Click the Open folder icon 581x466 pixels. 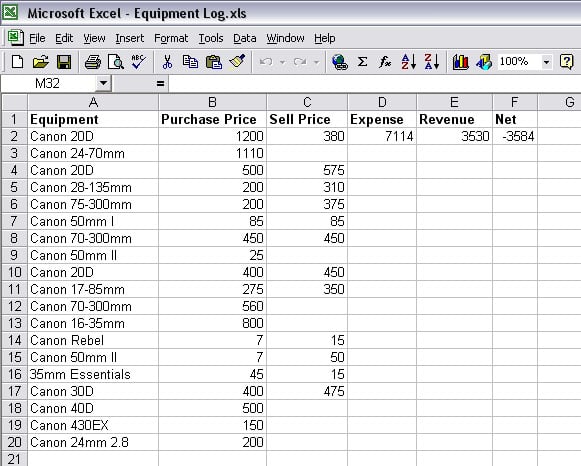coord(41,61)
